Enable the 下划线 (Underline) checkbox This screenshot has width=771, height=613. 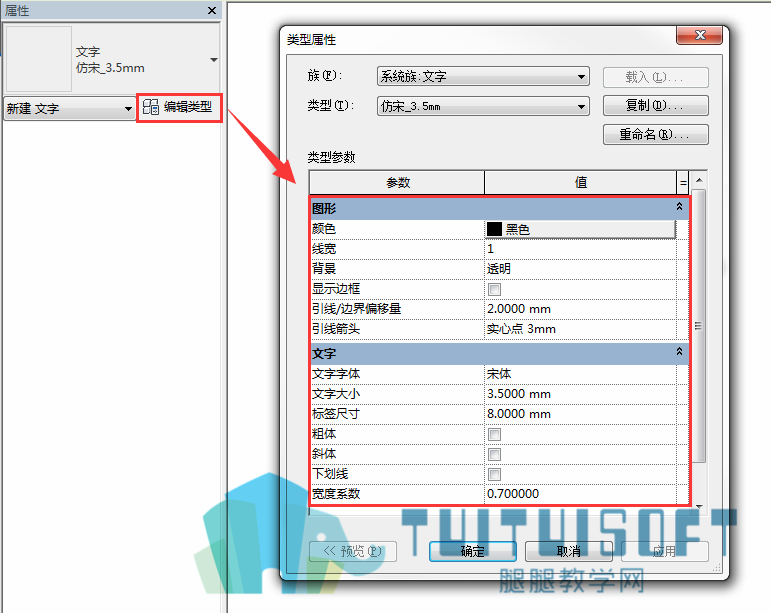pyautogui.click(x=494, y=474)
